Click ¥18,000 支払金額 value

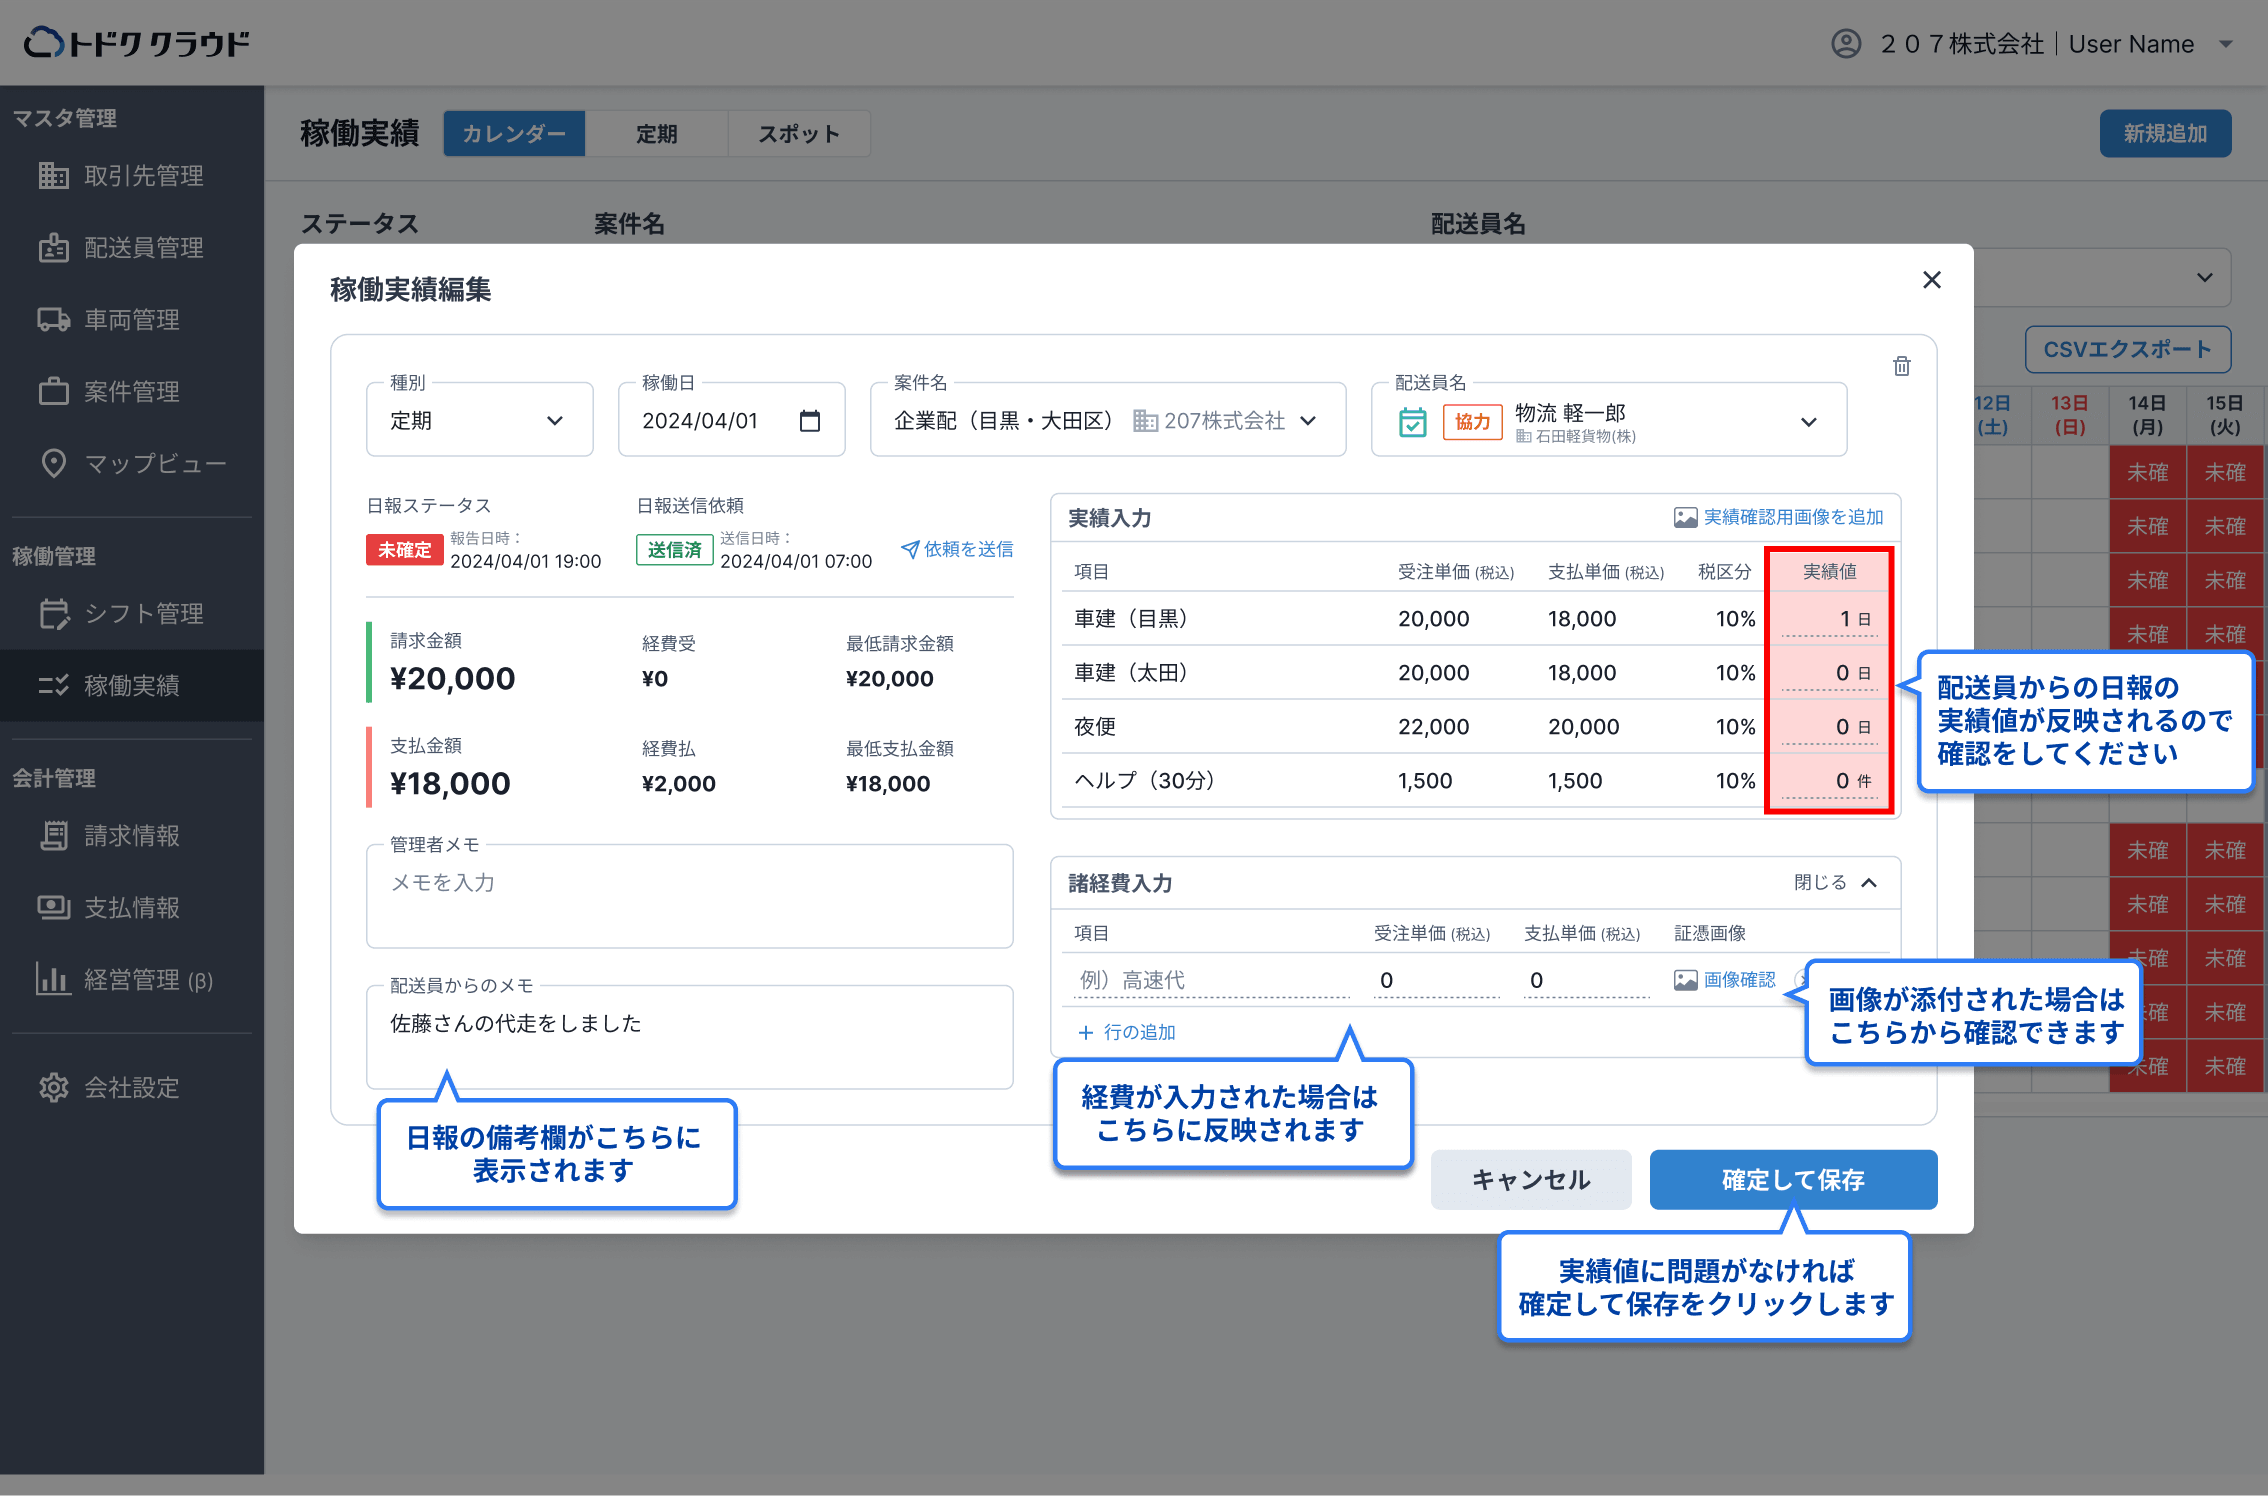450,784
